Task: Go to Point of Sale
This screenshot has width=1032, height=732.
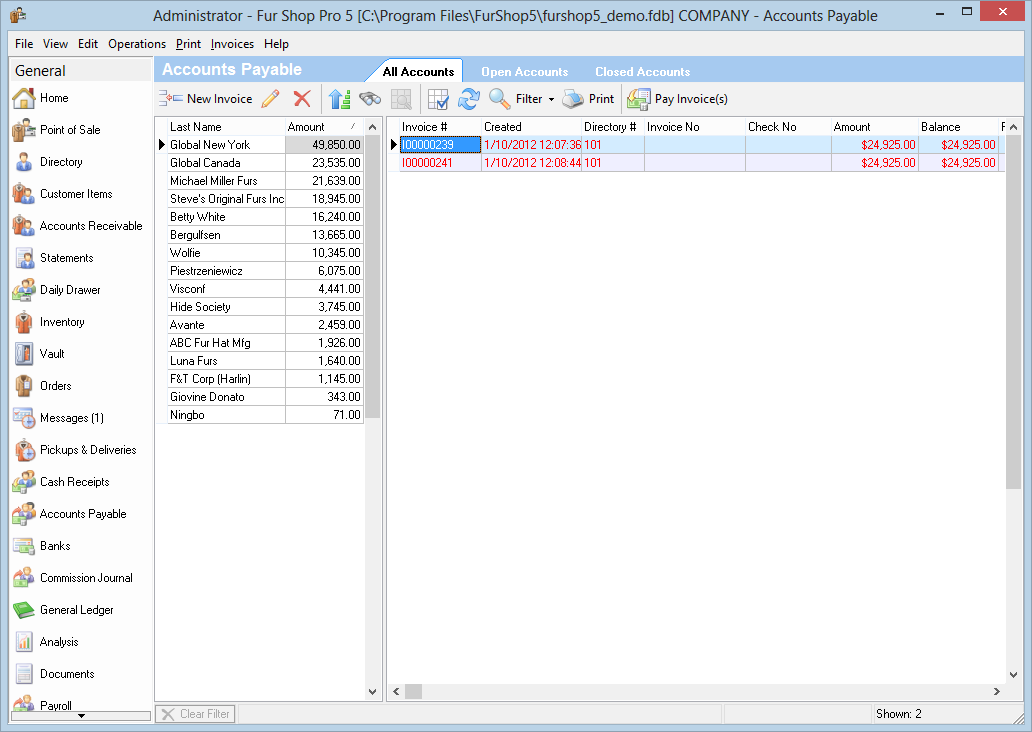Action: pos(69,130)
